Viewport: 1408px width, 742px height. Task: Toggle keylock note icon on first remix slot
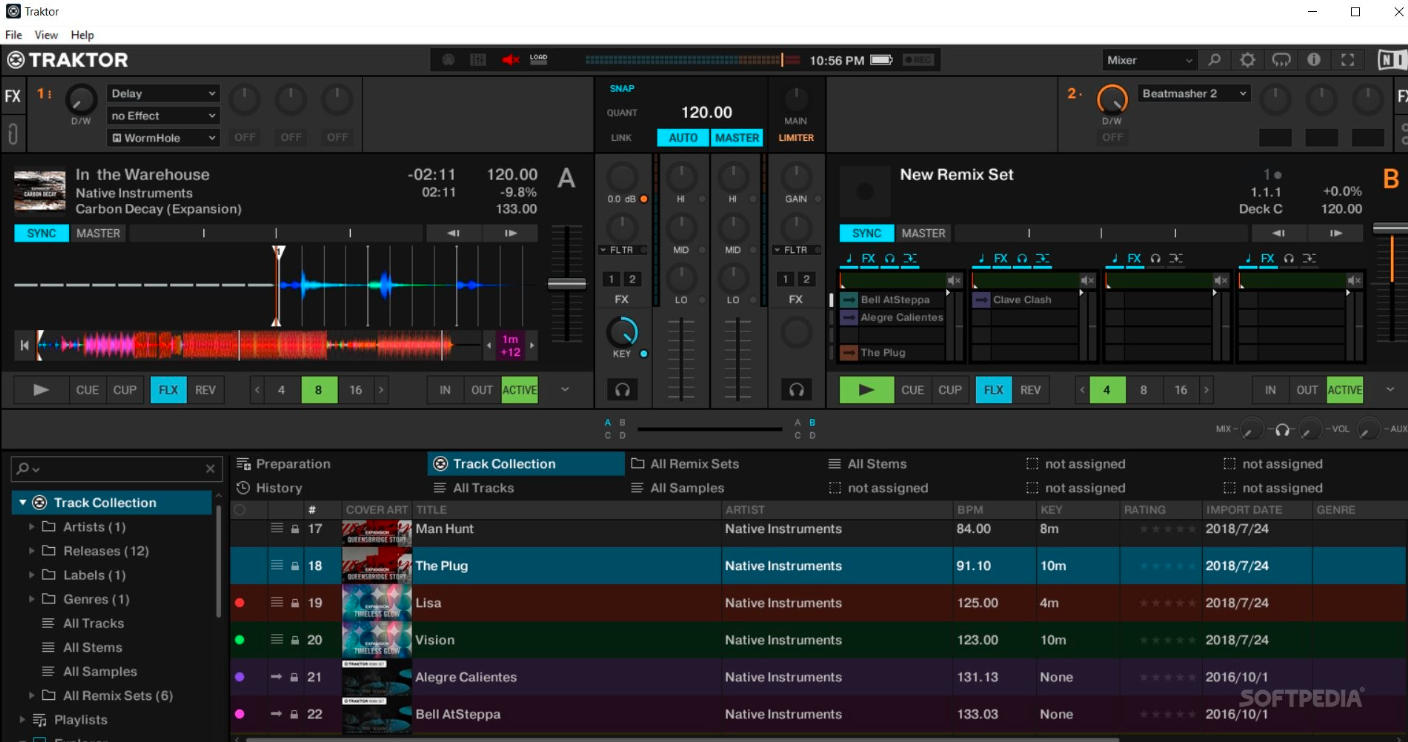point(848,259)
